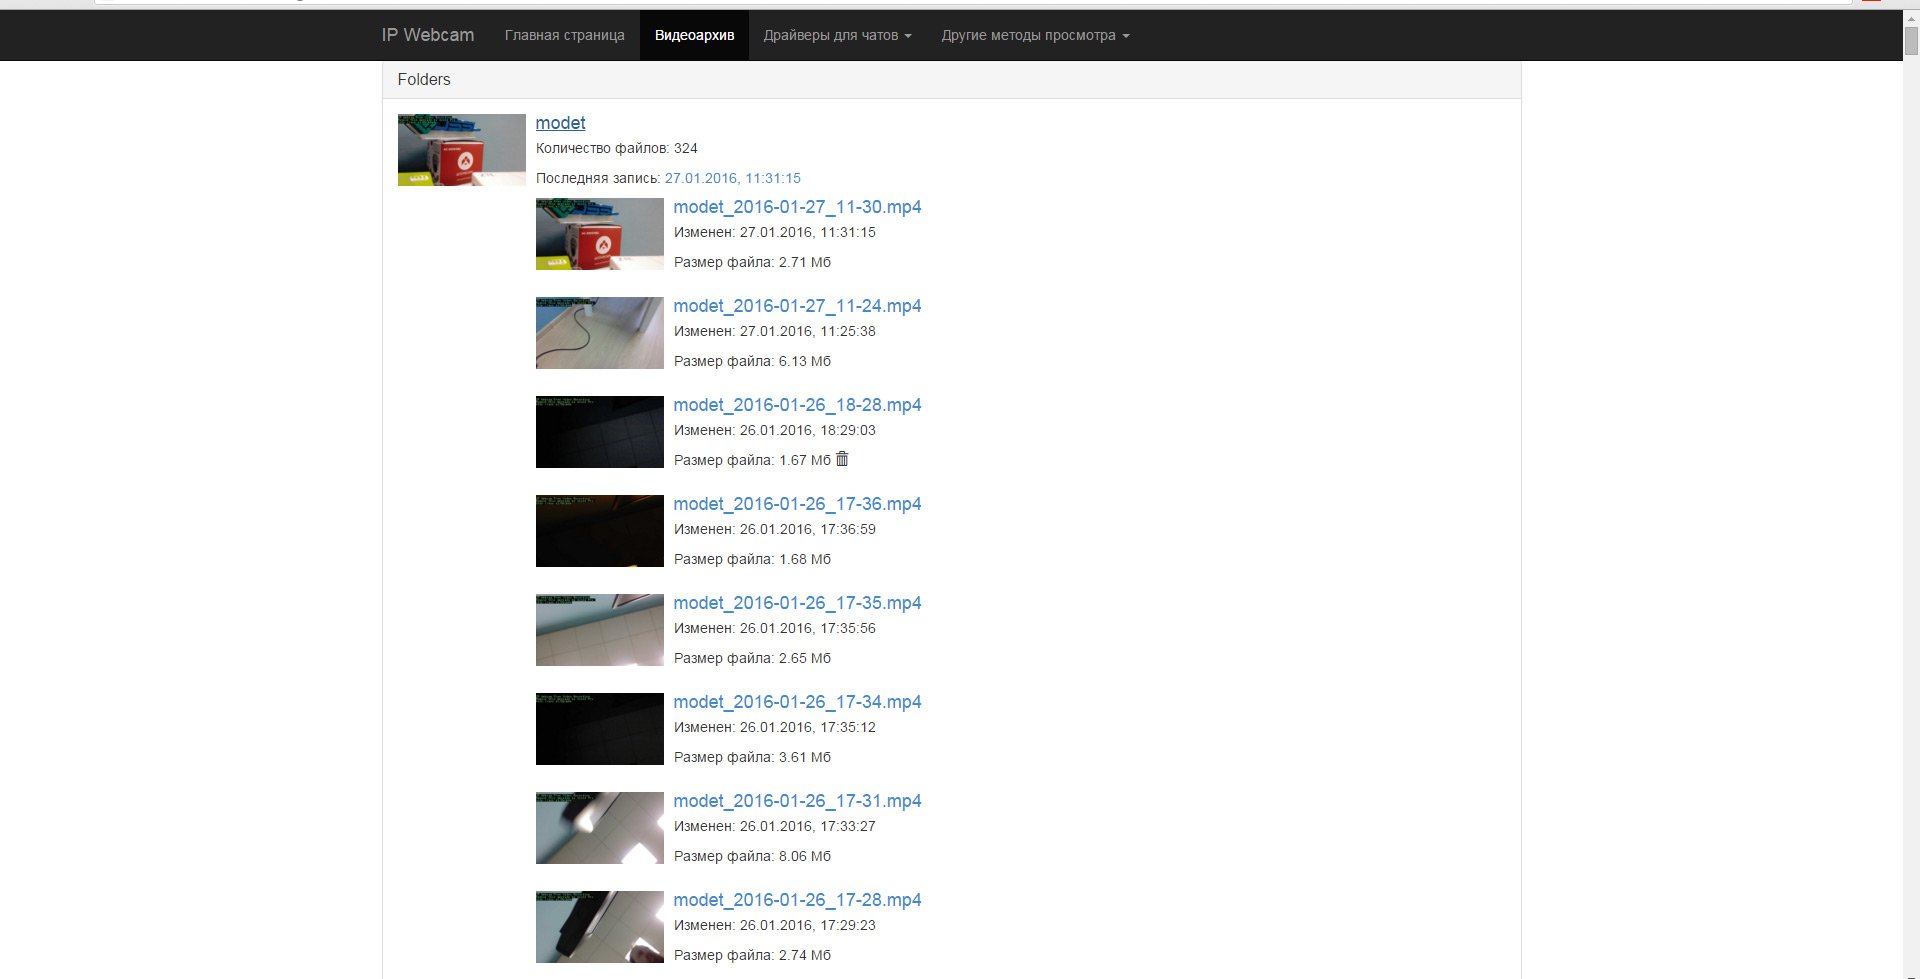1920x979 pixels.
Task: Click the IP Webcam brand logo
Action: pos(427,35)
